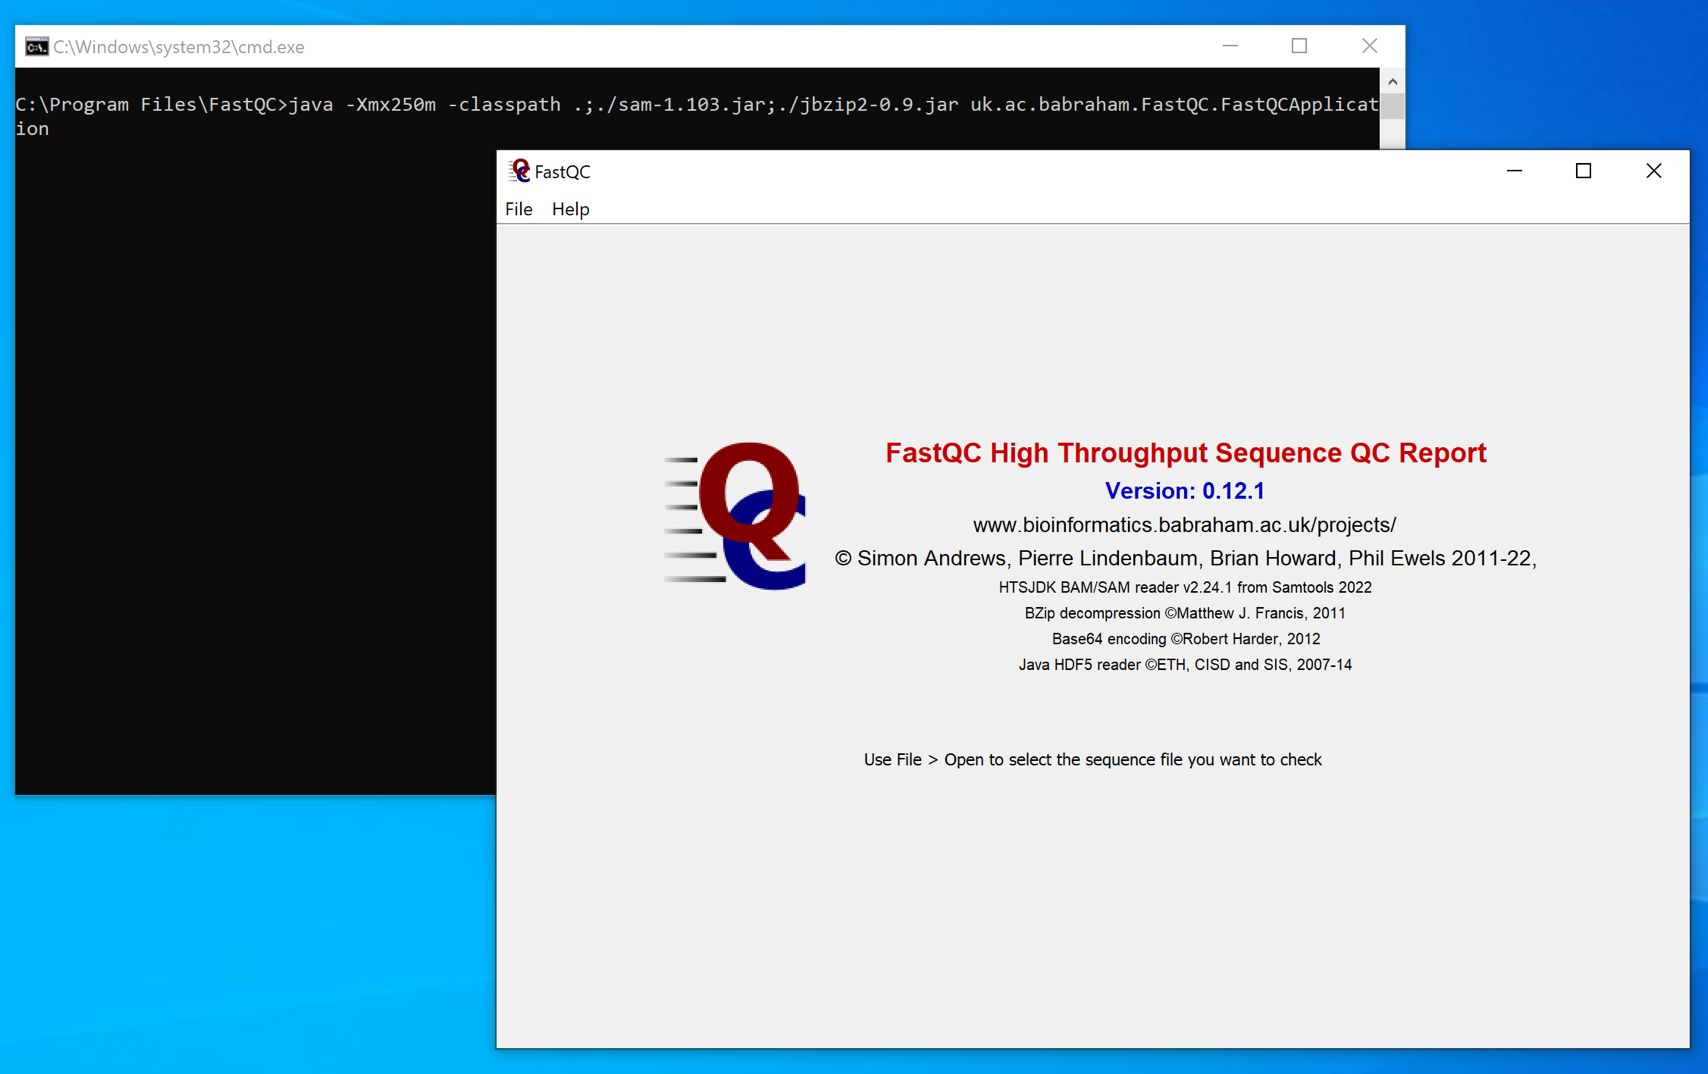Click the cmd.exe window title text
This screenshot has width=1708, height=1074.
click(178, 47)
